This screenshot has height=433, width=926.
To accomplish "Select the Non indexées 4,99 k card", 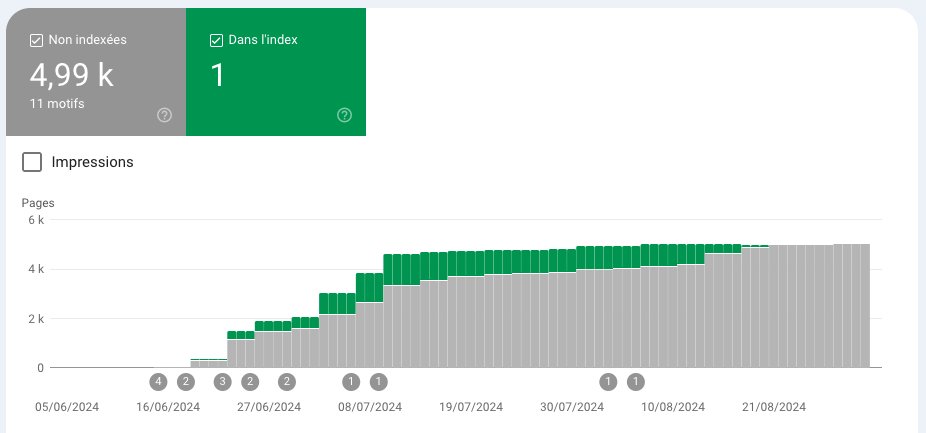I will point(96,72).
